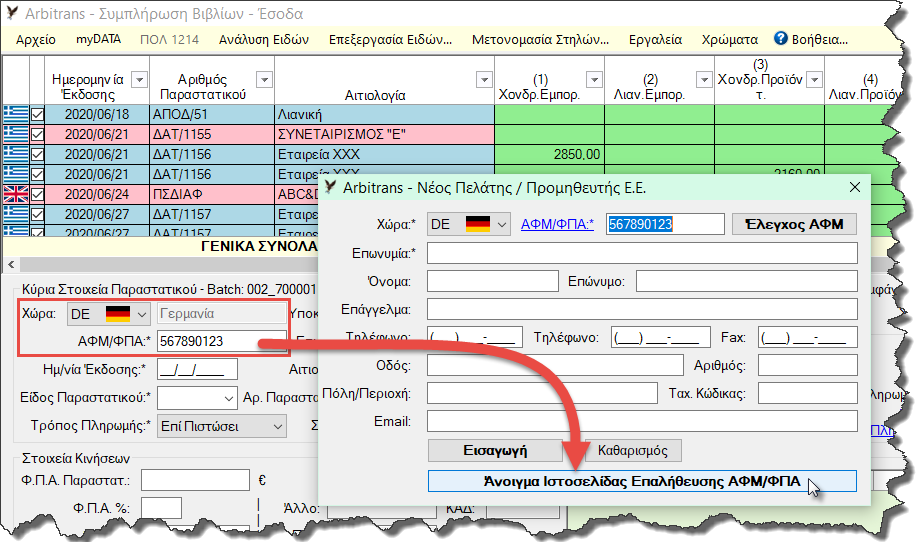
Task: Click the 2020/06/18 date cell
Action: pyautogui.click(x=97, y=114)
